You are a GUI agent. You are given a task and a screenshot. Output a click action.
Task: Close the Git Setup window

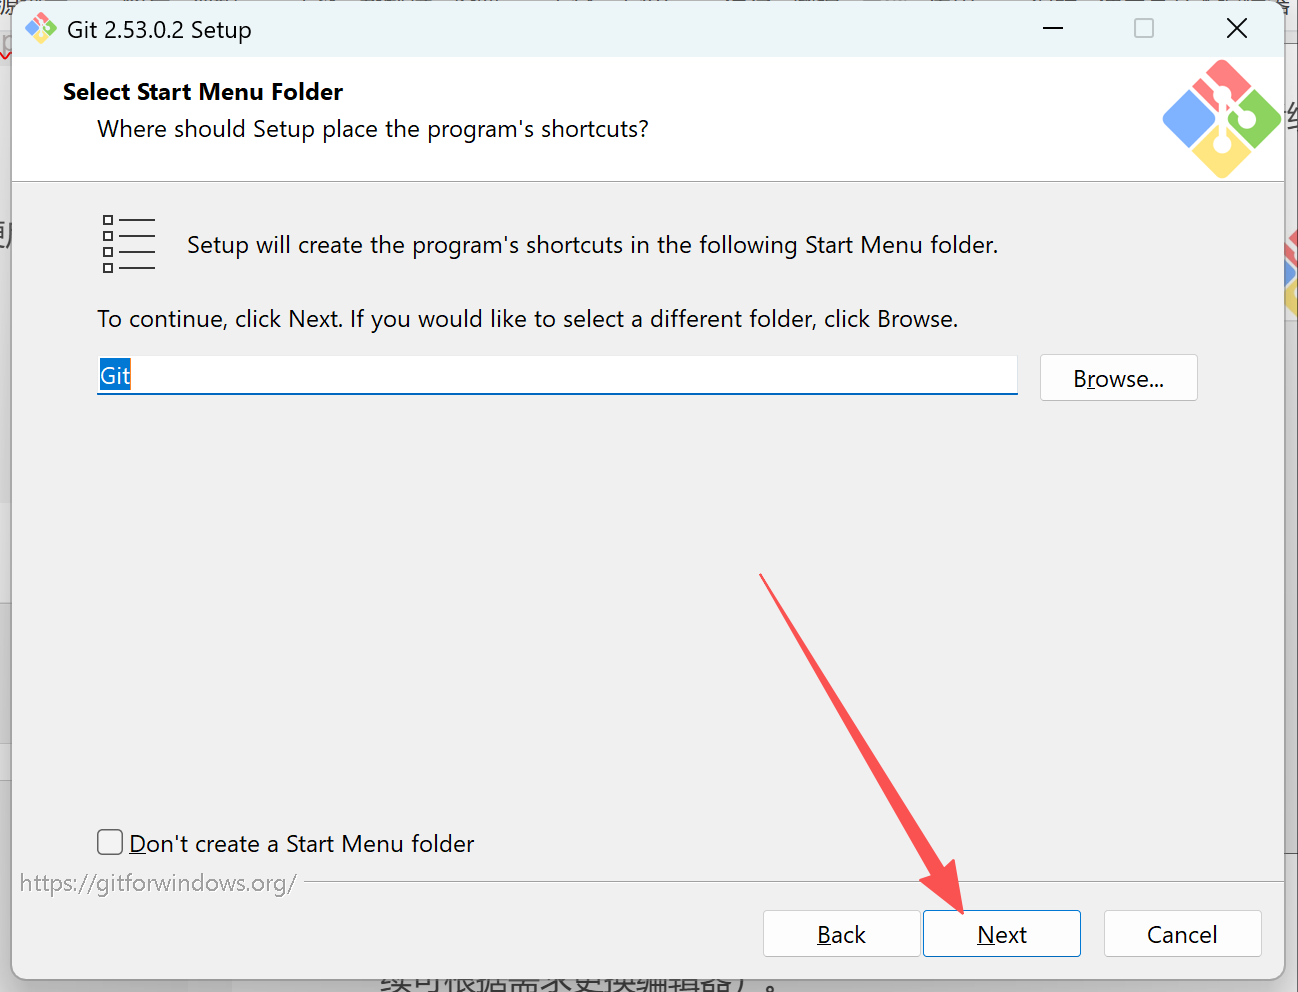[1237, 28]
